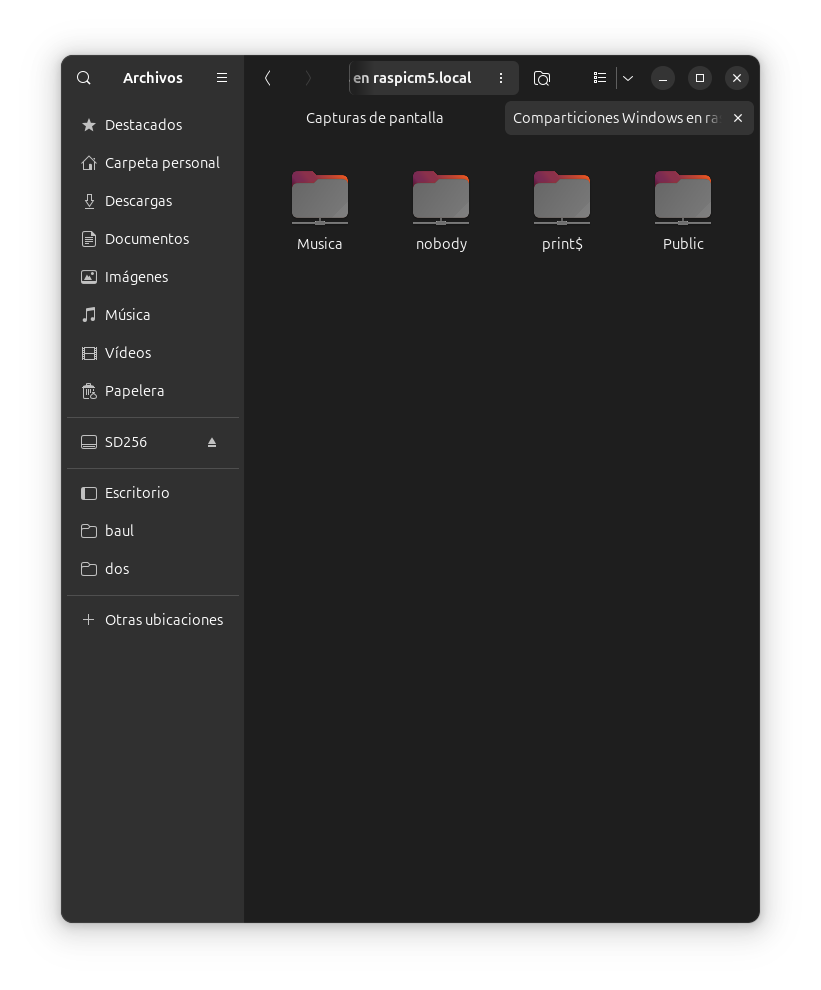The image size is (821, 990).
Task: Close the Archivos window
Action: (x=737, y=78)
